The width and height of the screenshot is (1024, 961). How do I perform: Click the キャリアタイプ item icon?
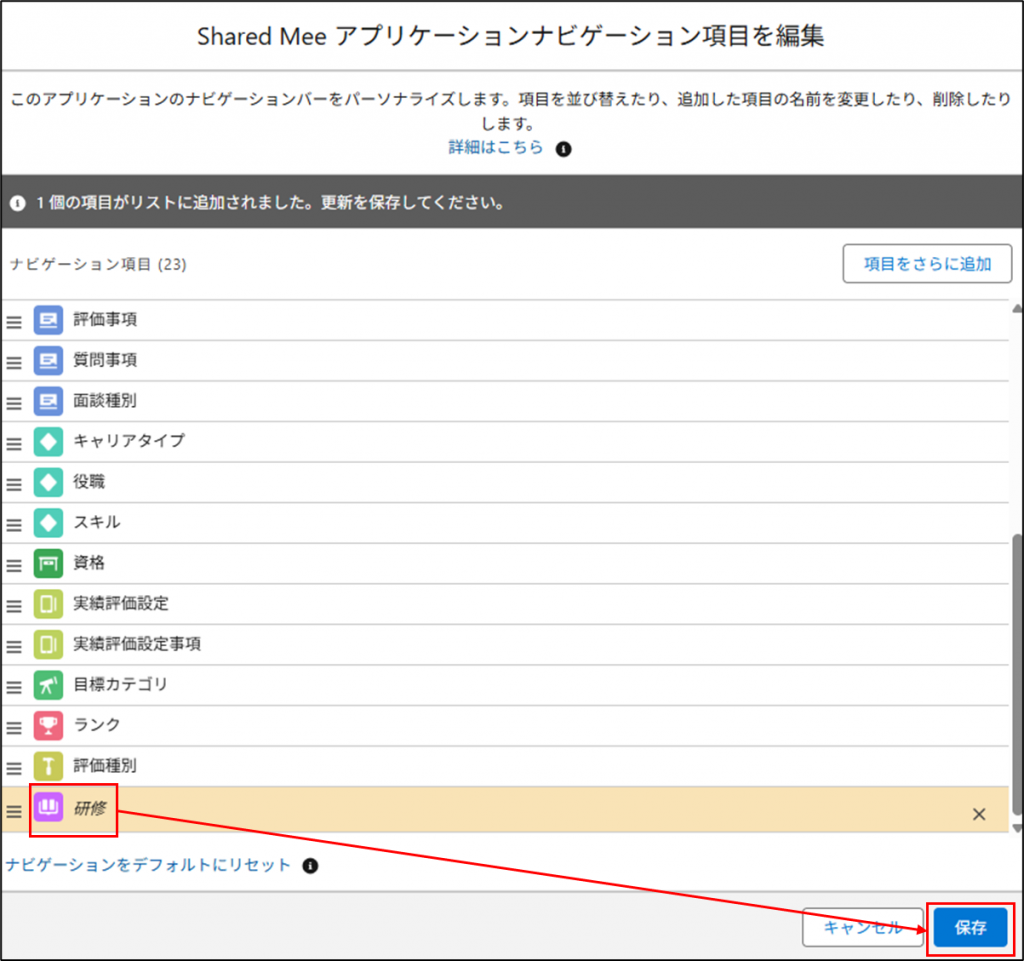[48, 441]
